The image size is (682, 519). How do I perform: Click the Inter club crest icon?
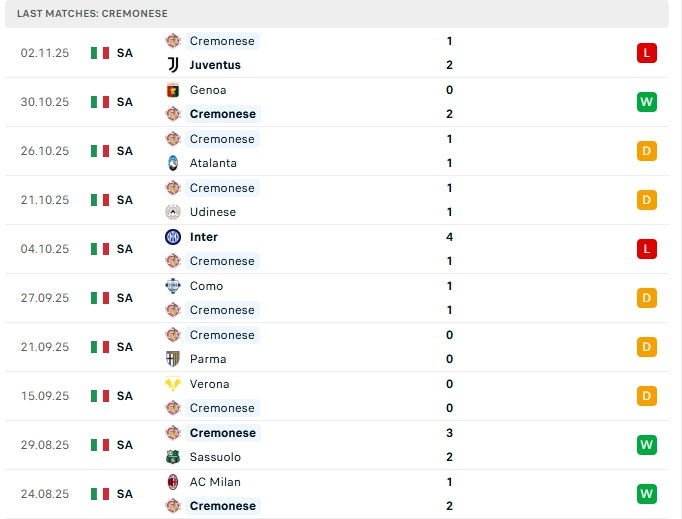click(x=173, y=237)
